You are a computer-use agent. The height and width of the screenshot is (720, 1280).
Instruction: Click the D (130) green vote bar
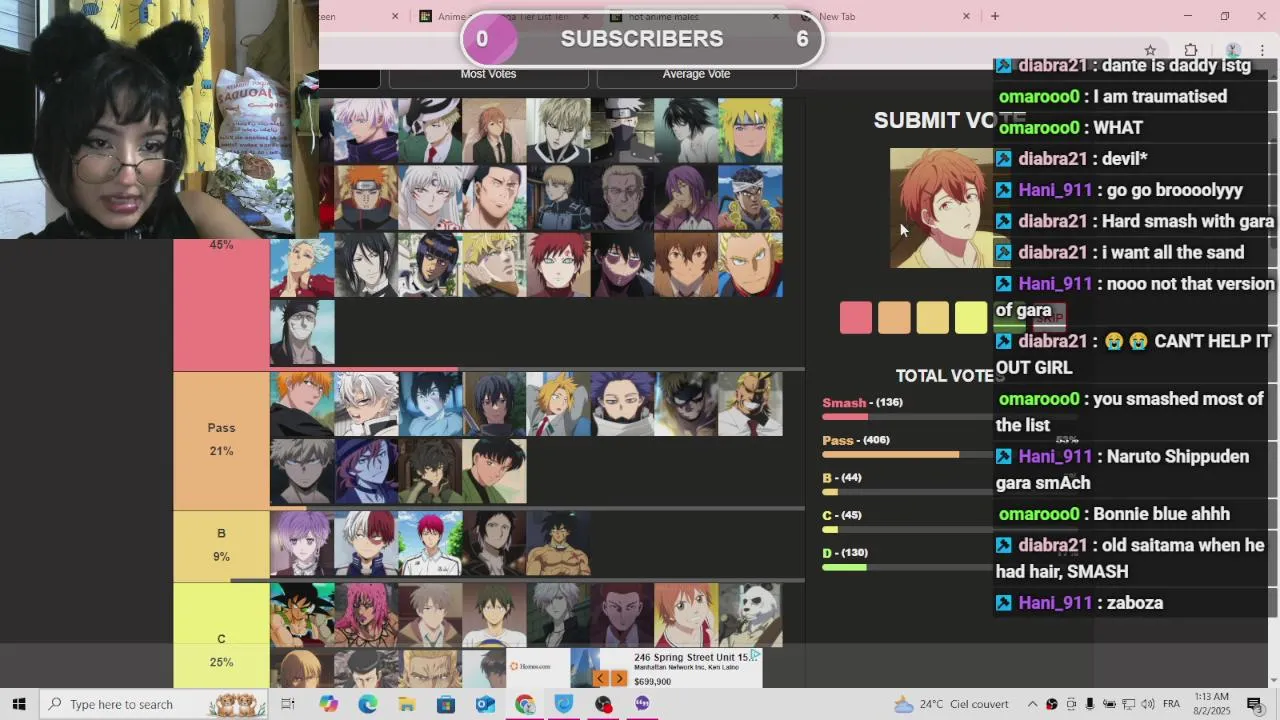[908, 567]
